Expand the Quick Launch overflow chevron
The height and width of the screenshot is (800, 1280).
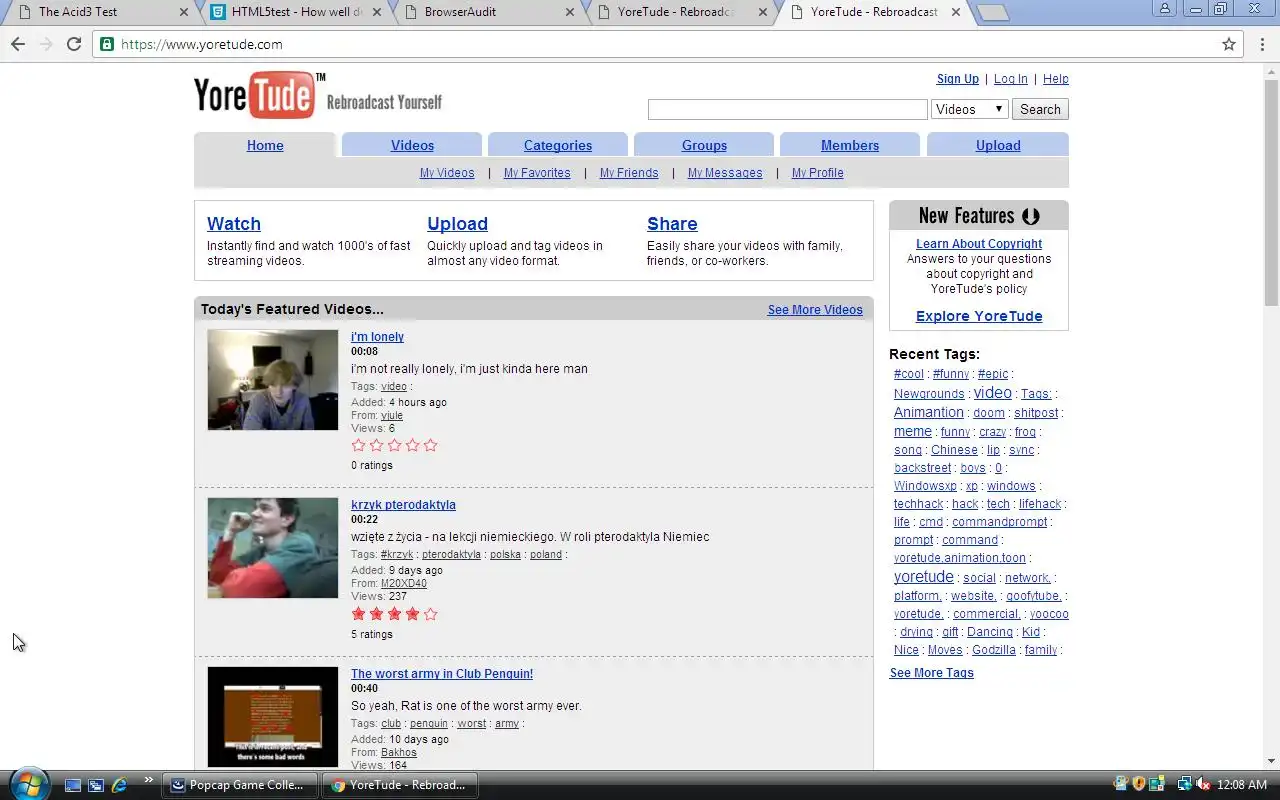[149, 780]
